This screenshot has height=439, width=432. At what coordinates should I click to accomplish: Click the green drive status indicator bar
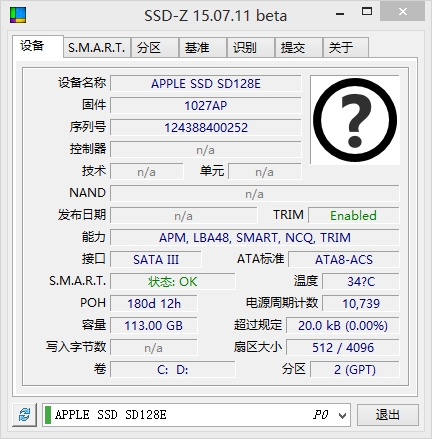(x=48, y=415)
